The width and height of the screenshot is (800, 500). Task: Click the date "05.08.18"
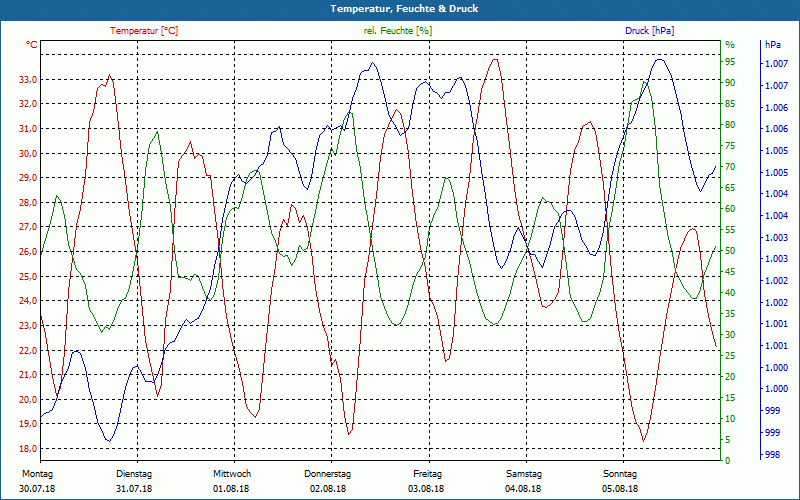[x=620, y=489]
